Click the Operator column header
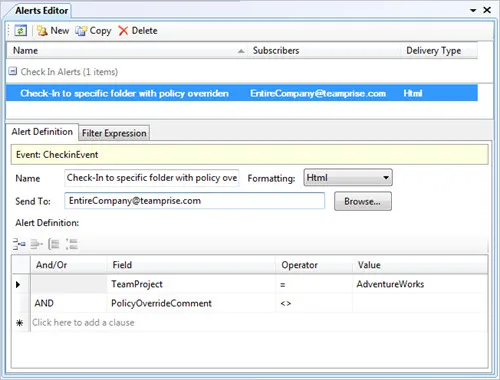The height and width of the screenshot is (380, 500). coord(314,265)
